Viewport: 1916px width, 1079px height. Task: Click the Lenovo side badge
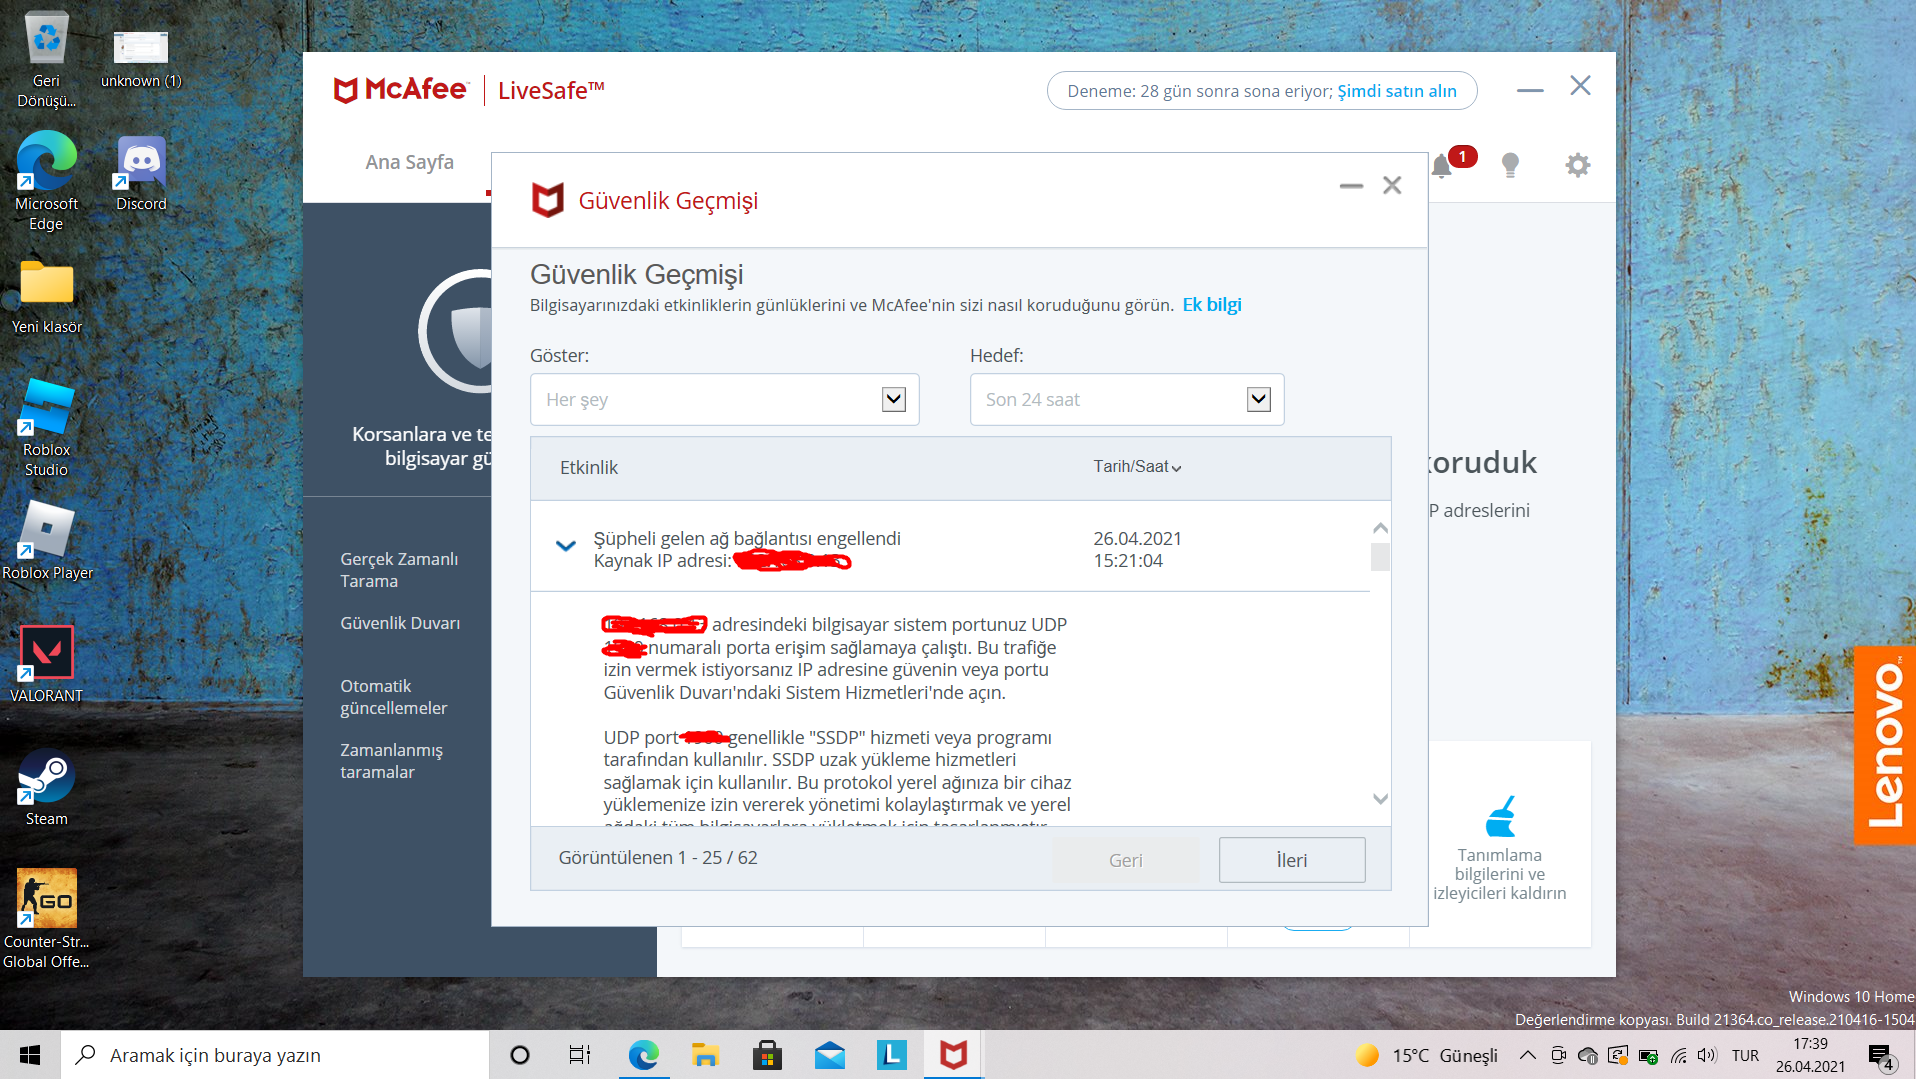(x=1885, y=745)
